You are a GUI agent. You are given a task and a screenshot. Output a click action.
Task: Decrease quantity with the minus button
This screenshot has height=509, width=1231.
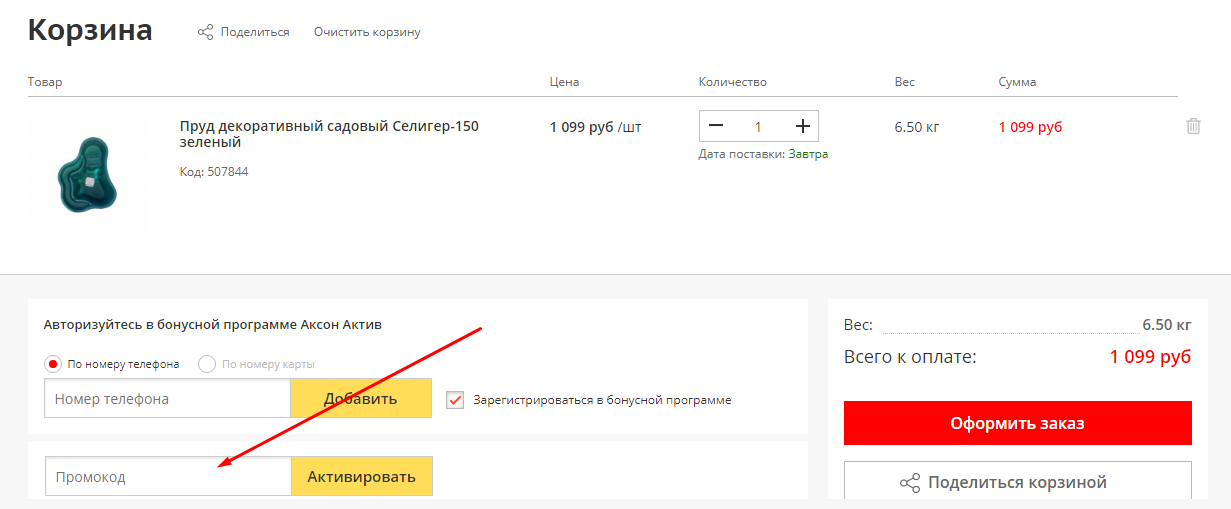(x=715, y=126)
